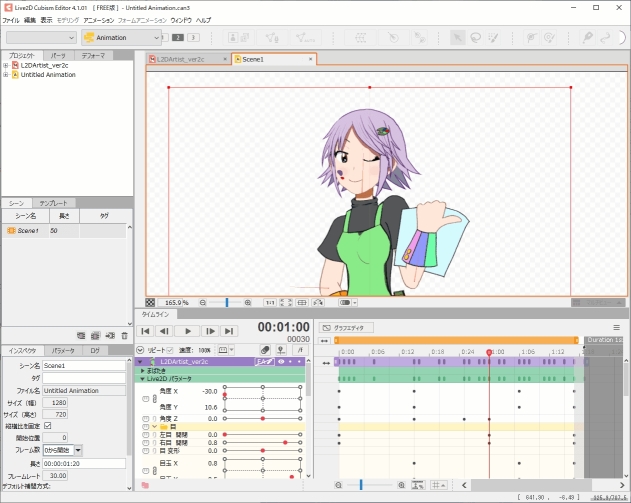Click the checkerboard background icon below canvas
631x503 pixels.
150,303
